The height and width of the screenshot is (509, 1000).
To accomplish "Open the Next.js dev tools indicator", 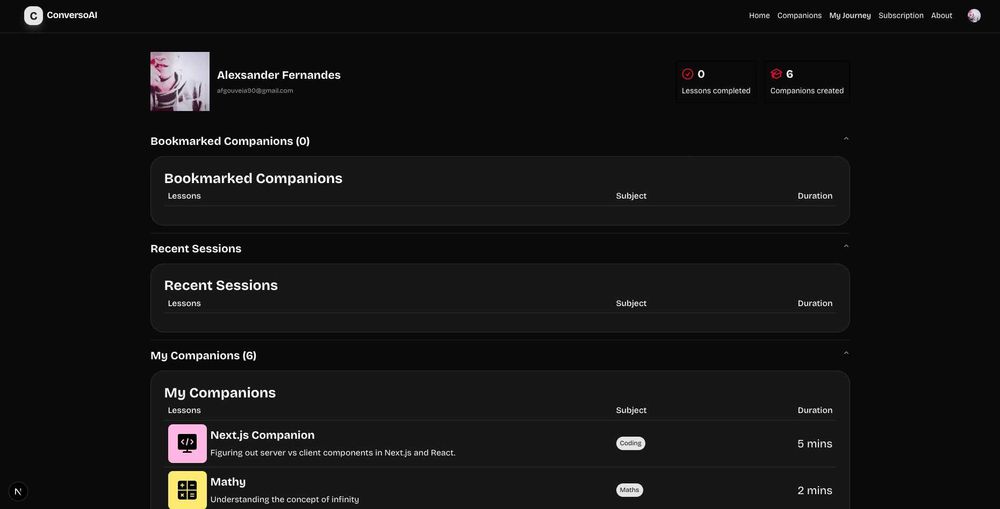I will (x=18, y=491).
